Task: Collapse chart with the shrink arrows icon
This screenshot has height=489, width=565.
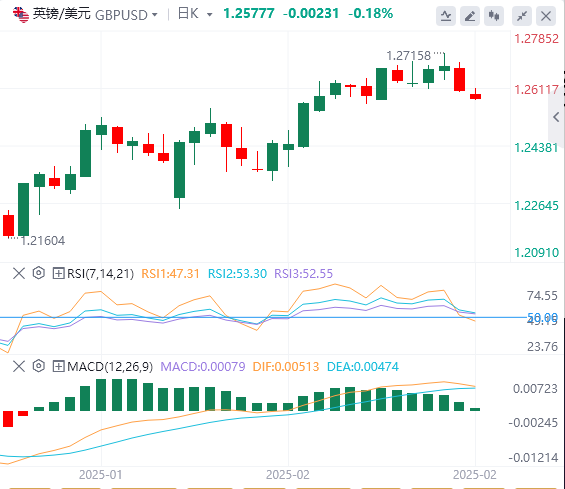Action: (x=522, y=16)
